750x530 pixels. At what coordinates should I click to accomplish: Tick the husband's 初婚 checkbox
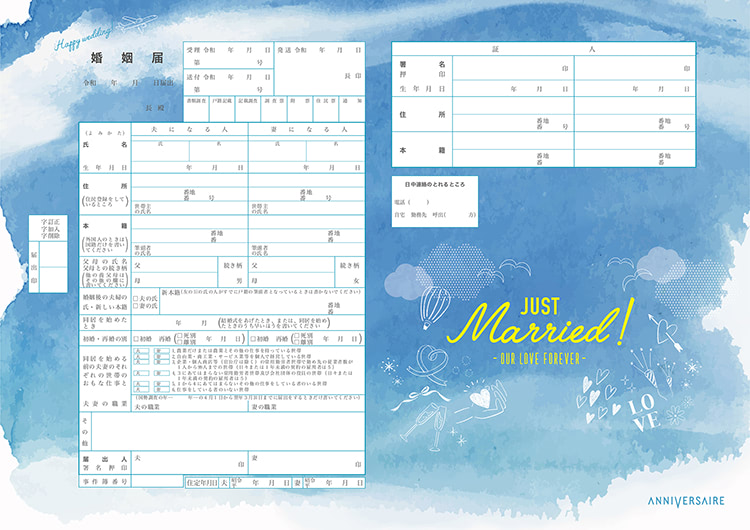pos(135,339)
